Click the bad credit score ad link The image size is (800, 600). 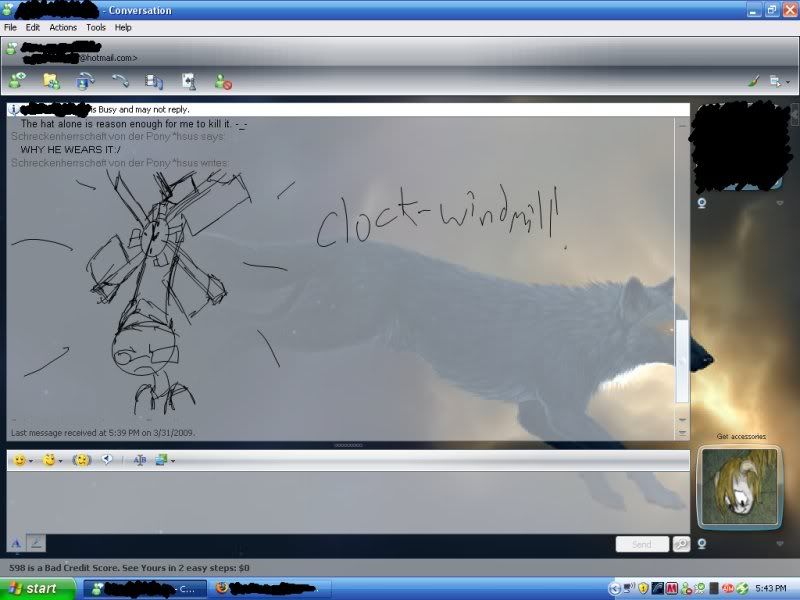[x=128, y=568]
